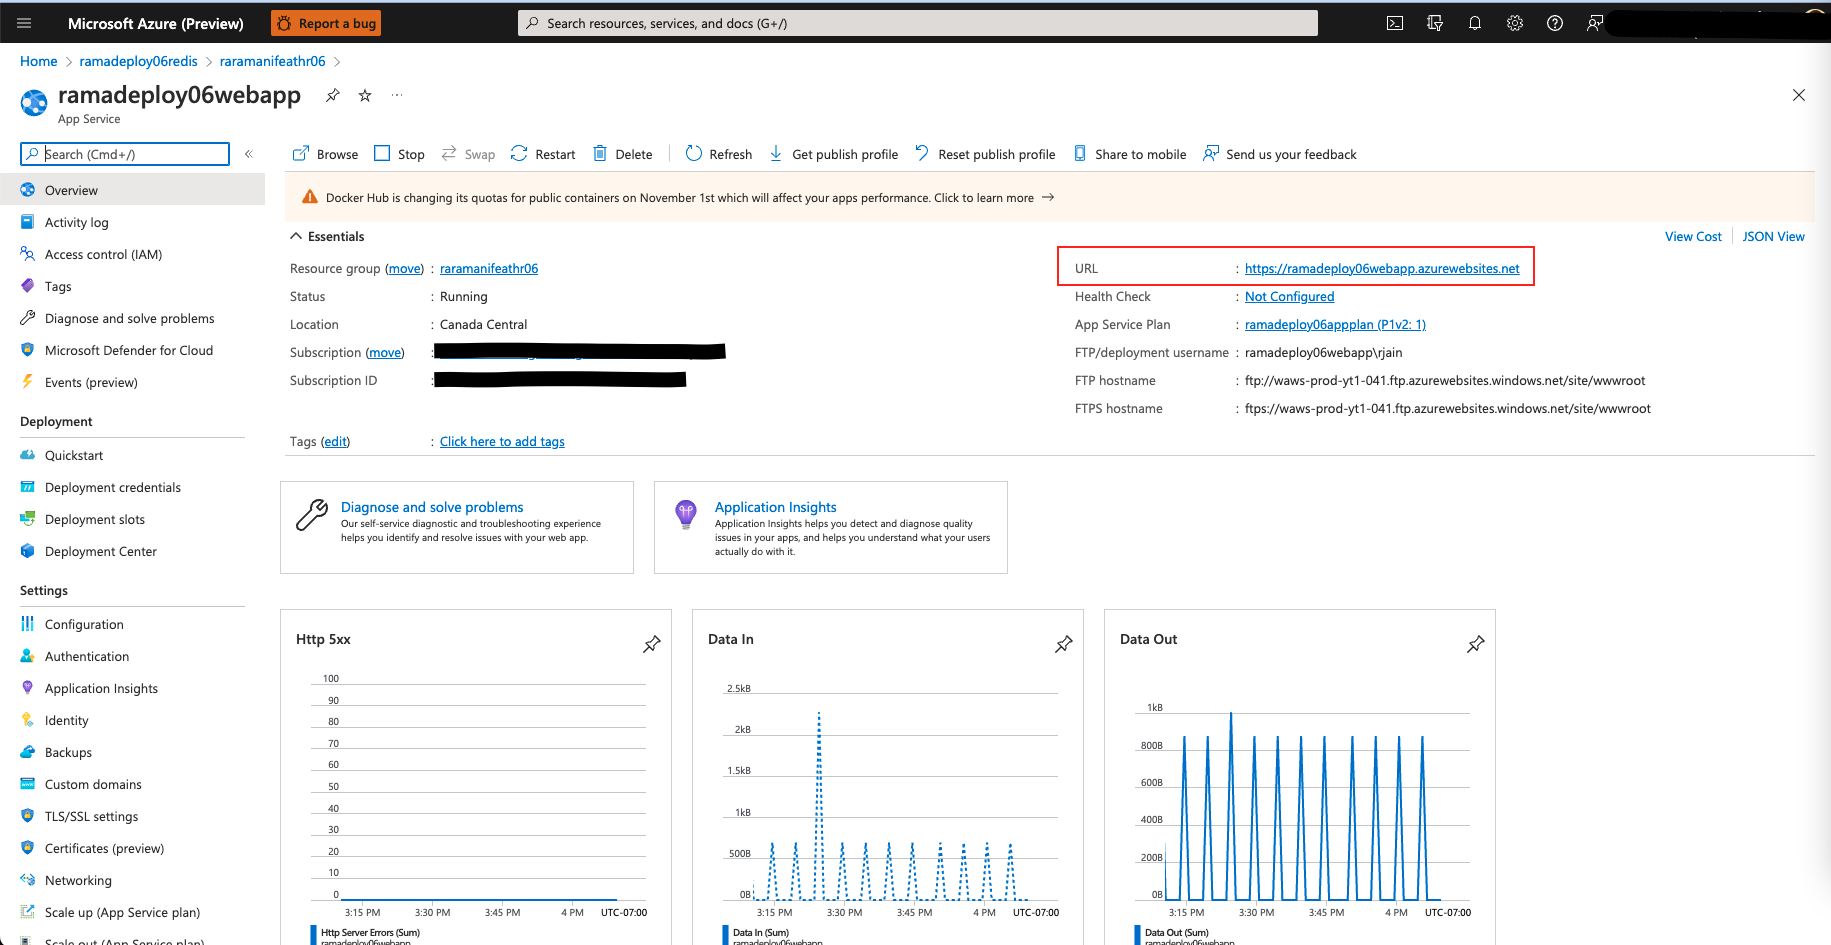Go to Home breadcrumb

(39, 61)
